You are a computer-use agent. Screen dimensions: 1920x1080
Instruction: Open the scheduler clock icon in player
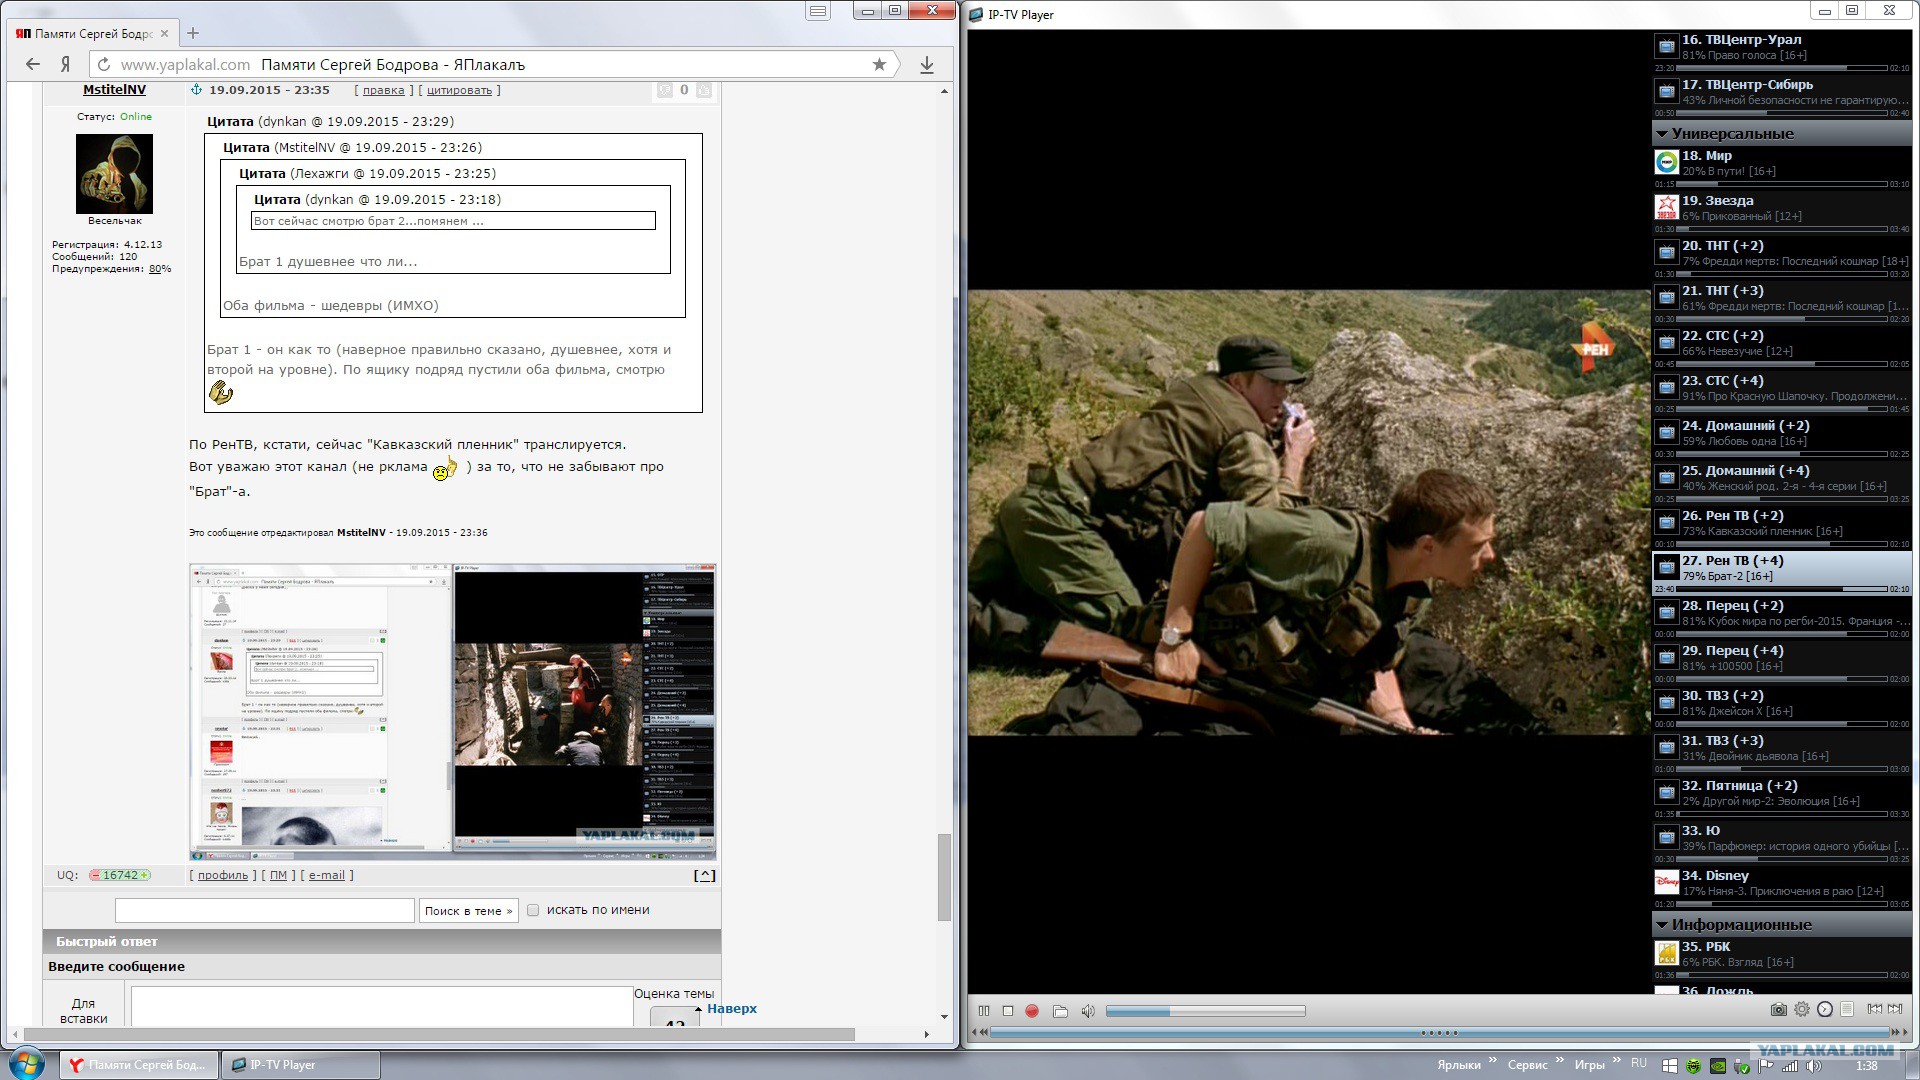[x=1825, y=1010]
